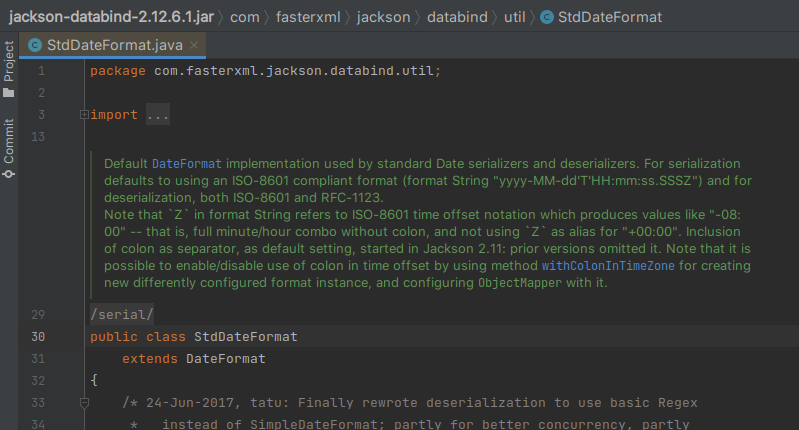Image resolution: width=799 pixels, height=430 pixels.
Task: Select the util breadcrumb segment
Action: pyautogui.click(x=515, y=17)
